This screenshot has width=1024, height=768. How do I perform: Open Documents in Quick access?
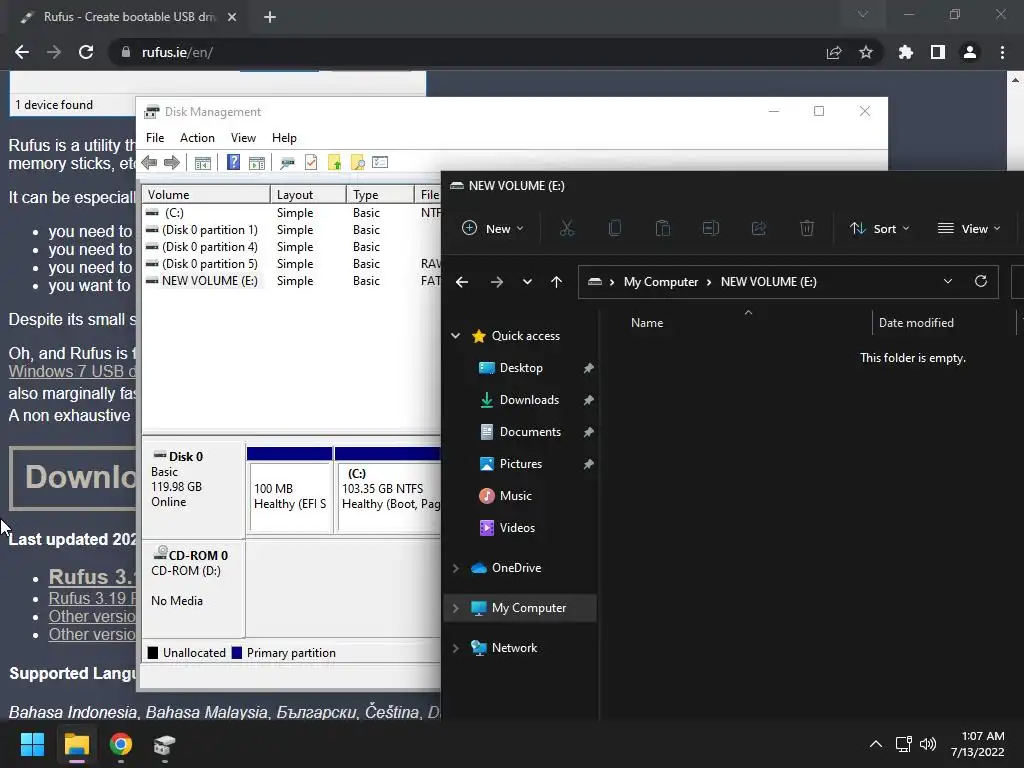530,432
